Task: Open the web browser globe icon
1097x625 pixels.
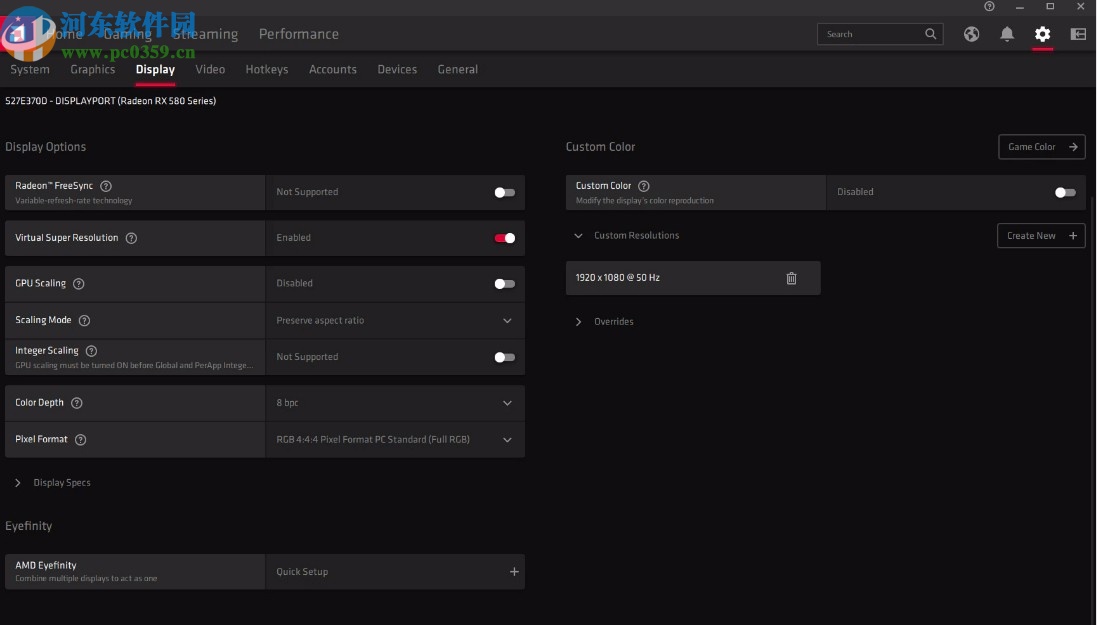Action: click(971, 34)
